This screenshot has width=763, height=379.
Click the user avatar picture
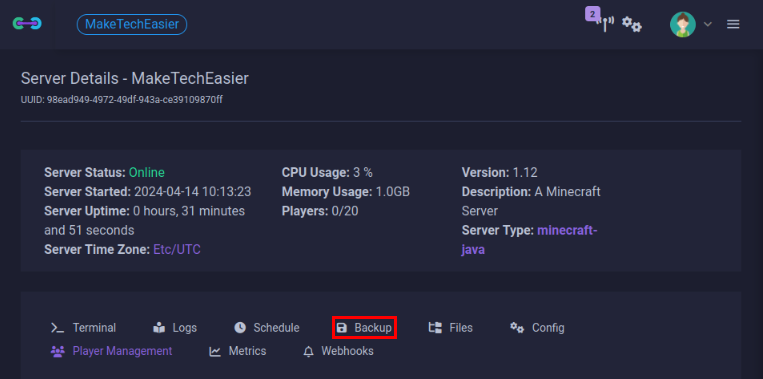[683, 24]
